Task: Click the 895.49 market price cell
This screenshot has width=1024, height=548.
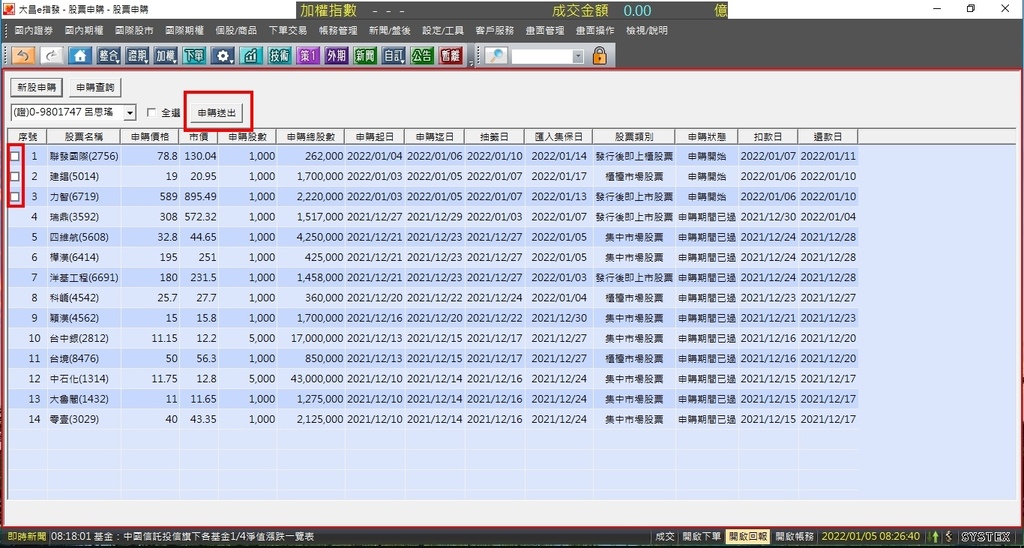Action: tap(199, 197)
